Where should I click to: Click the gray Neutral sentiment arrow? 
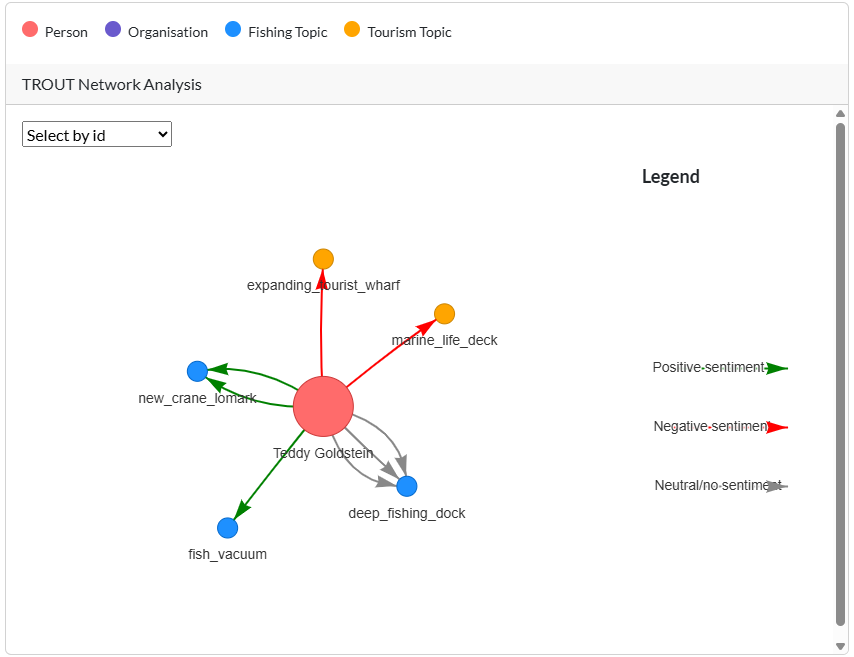click(x=776, y=486)
